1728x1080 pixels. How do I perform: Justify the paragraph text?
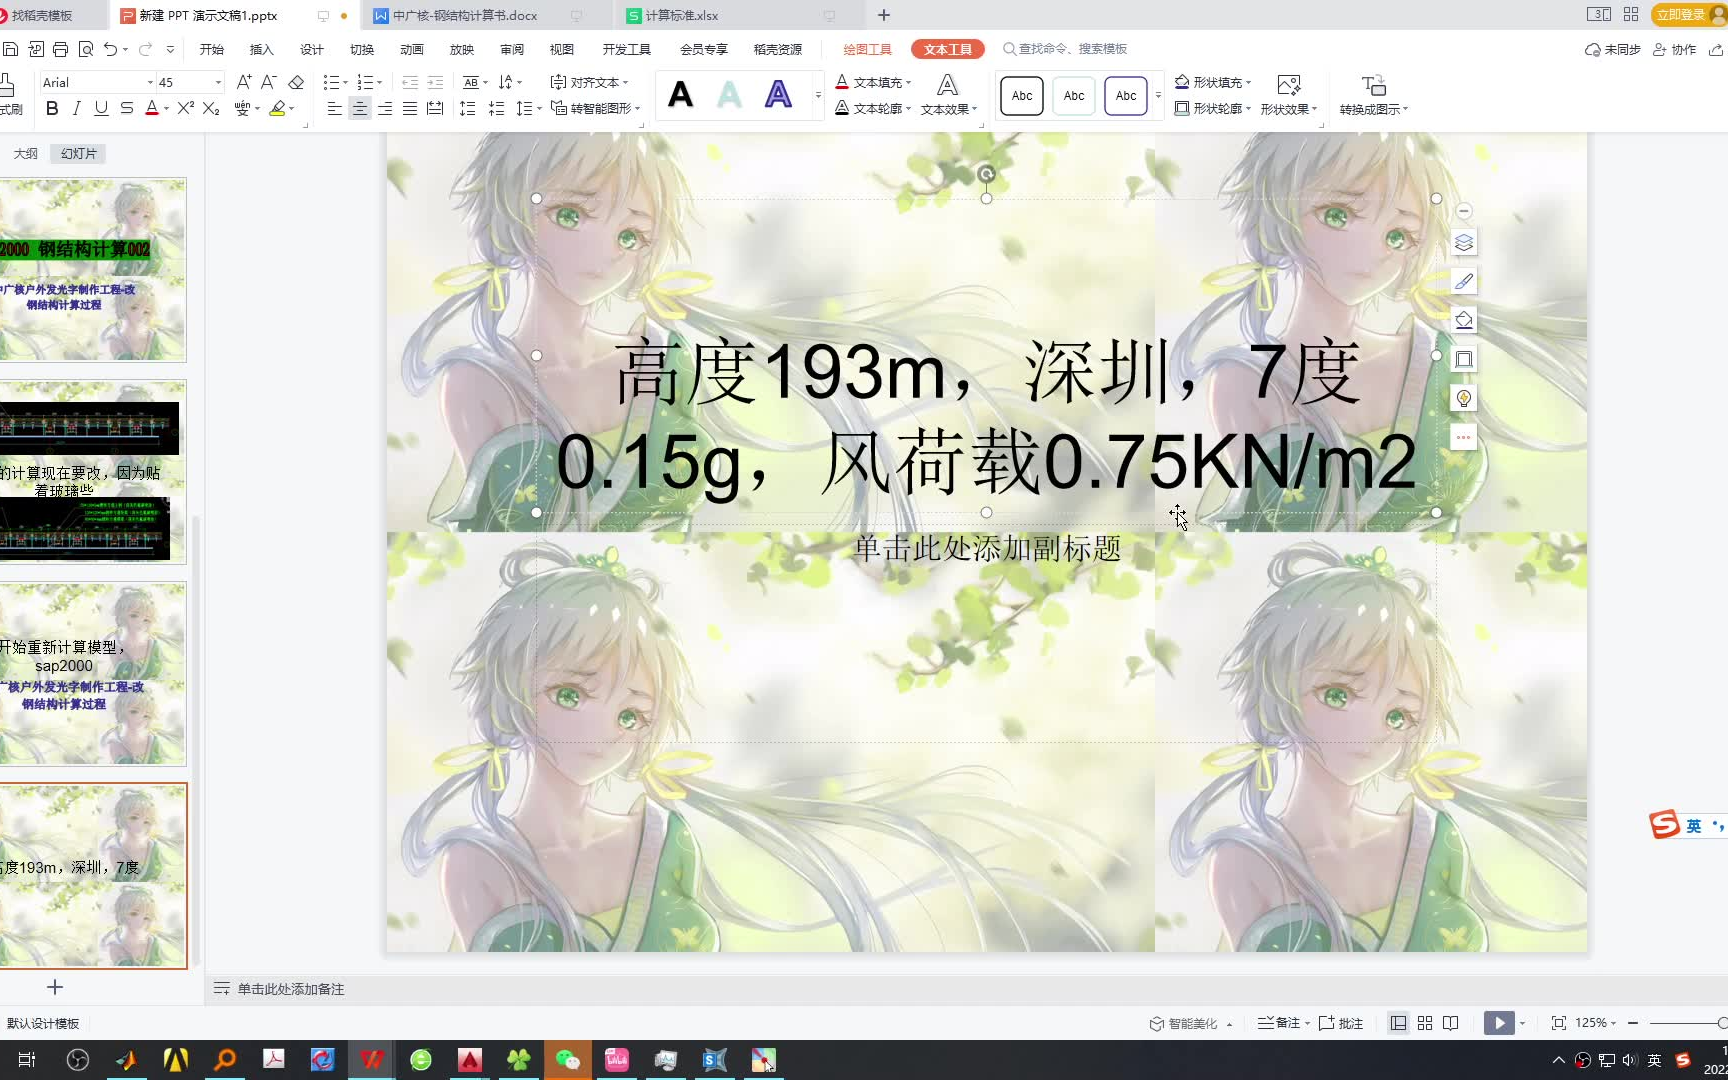(x=410, y=108)
